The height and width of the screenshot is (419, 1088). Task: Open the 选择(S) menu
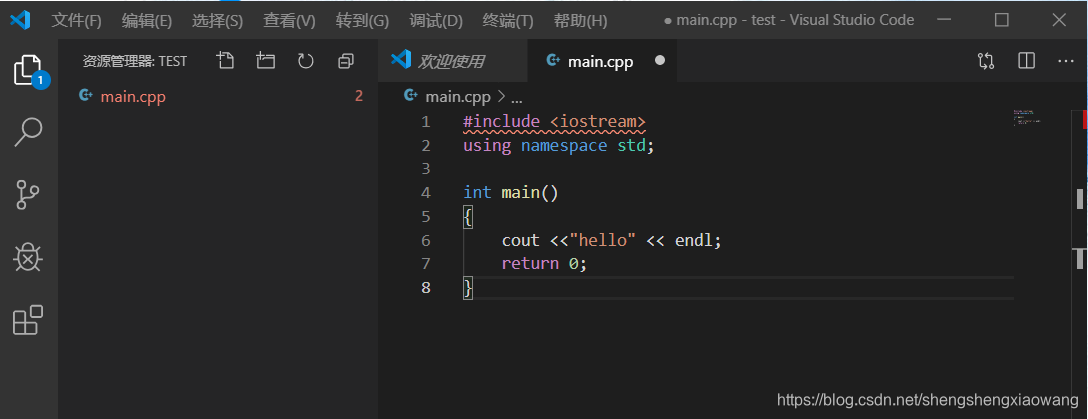[x=217, y=21]
